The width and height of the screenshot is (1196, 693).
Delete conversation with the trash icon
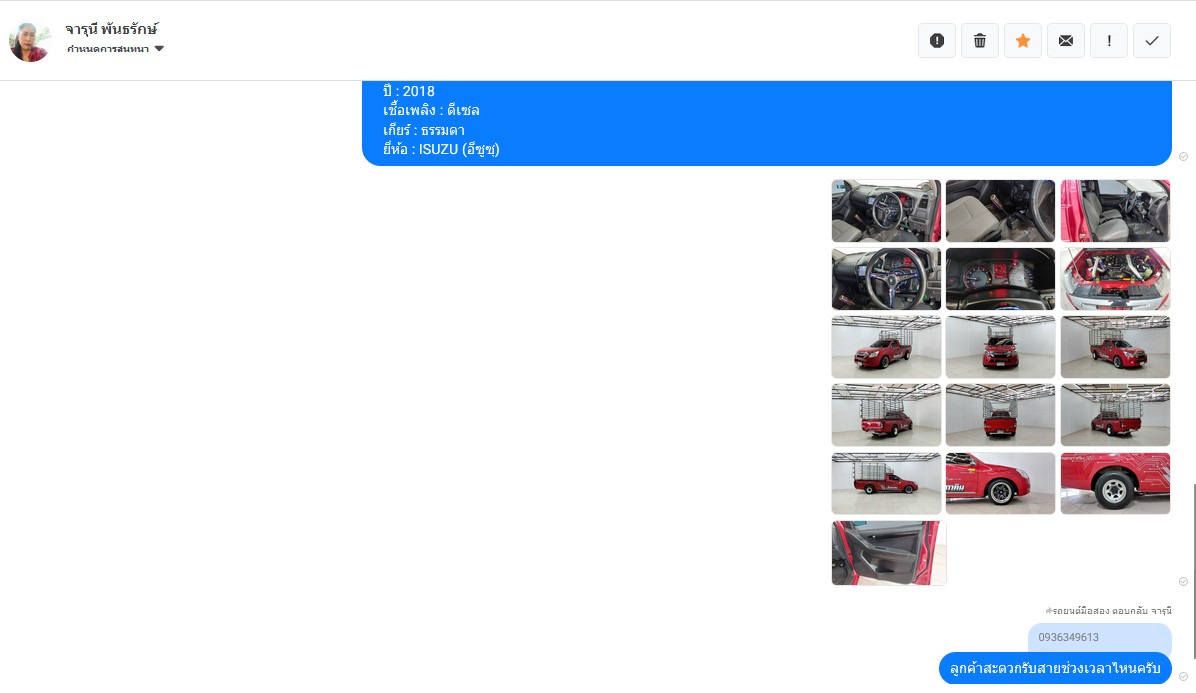pos(980,41)
